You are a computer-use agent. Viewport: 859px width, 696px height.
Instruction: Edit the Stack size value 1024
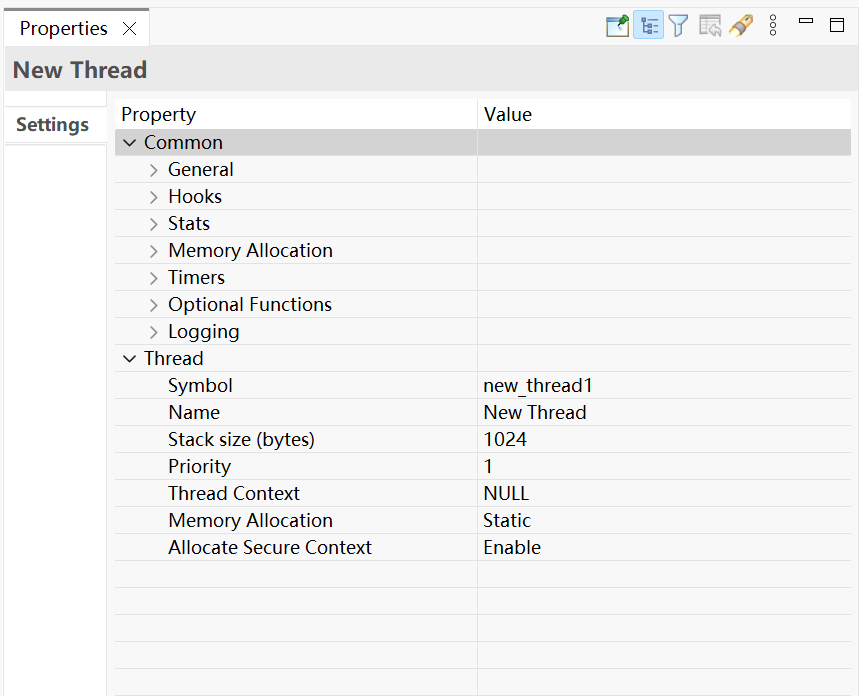coord(664,439)
